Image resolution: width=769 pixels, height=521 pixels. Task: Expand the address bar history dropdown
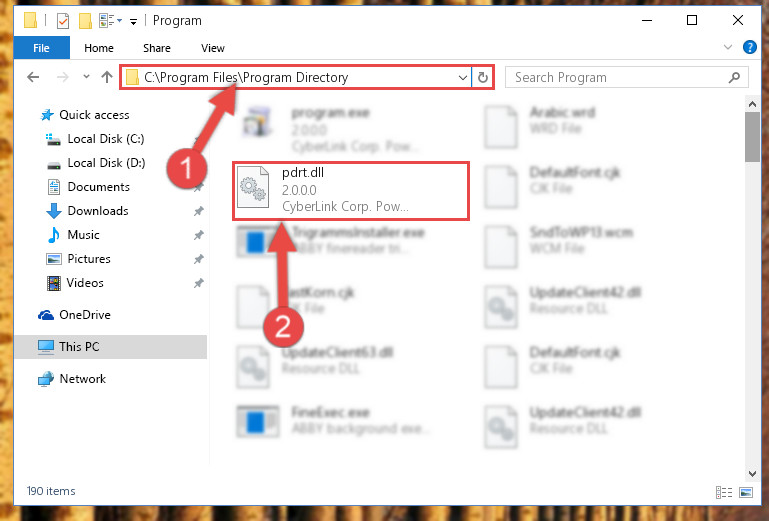[x=462, y=78]
